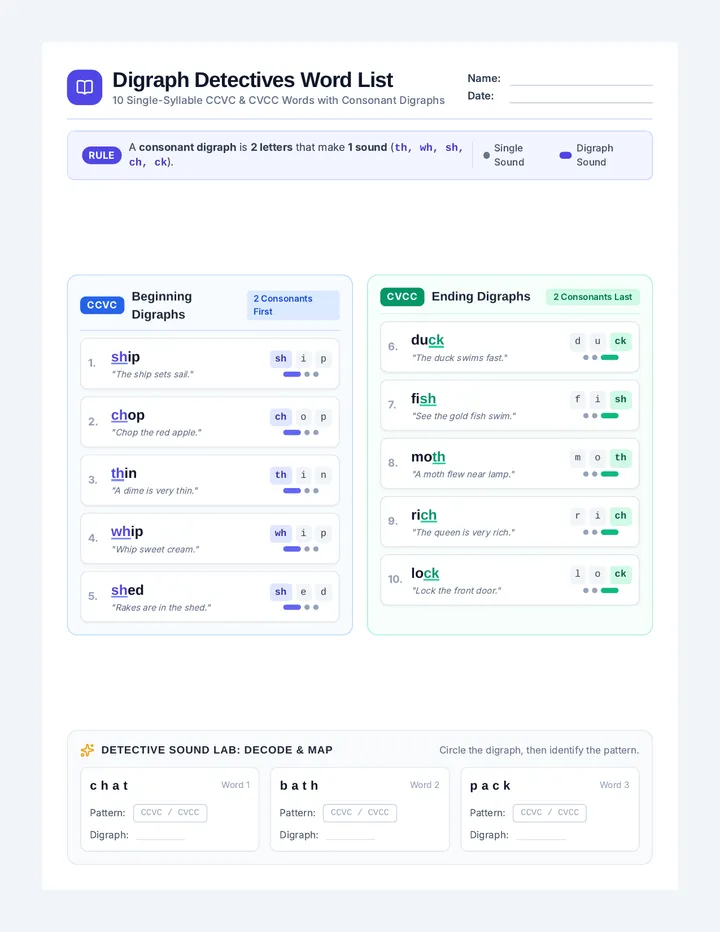Click the sentence 'The duck swims fast.'
This screenshot has height=932, width=720.
pyautogui.click(x=460, y=358)
